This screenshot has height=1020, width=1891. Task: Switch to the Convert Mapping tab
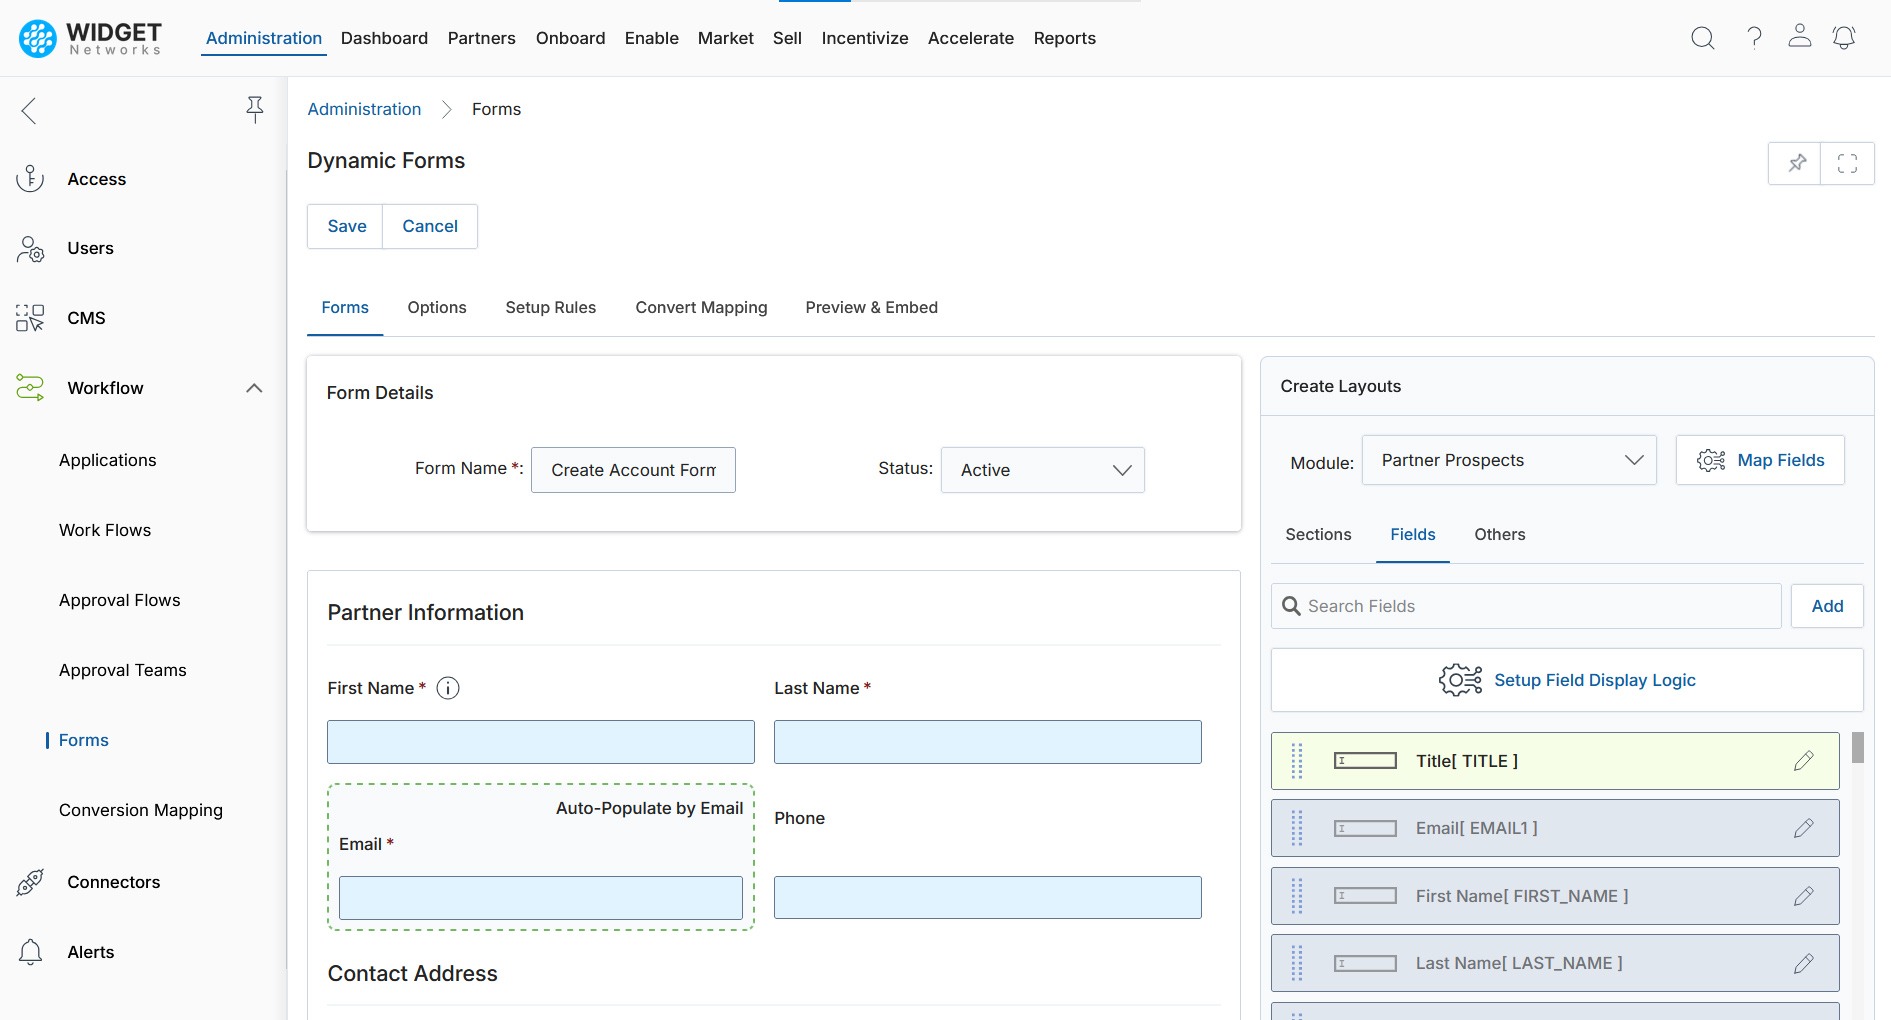(702, 307)
